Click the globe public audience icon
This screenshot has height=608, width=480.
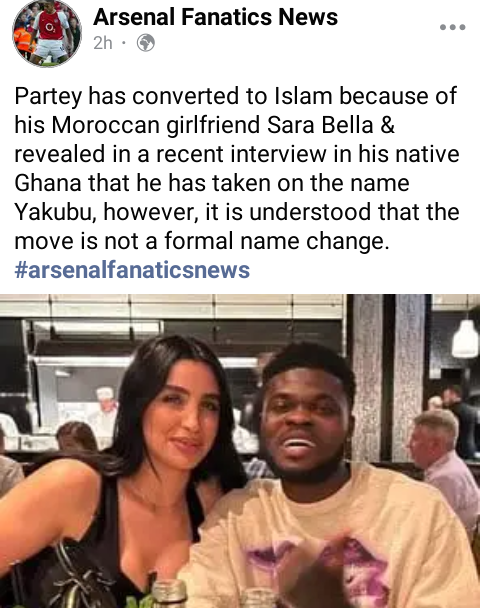pyautogui.click(x=146, y=43)
